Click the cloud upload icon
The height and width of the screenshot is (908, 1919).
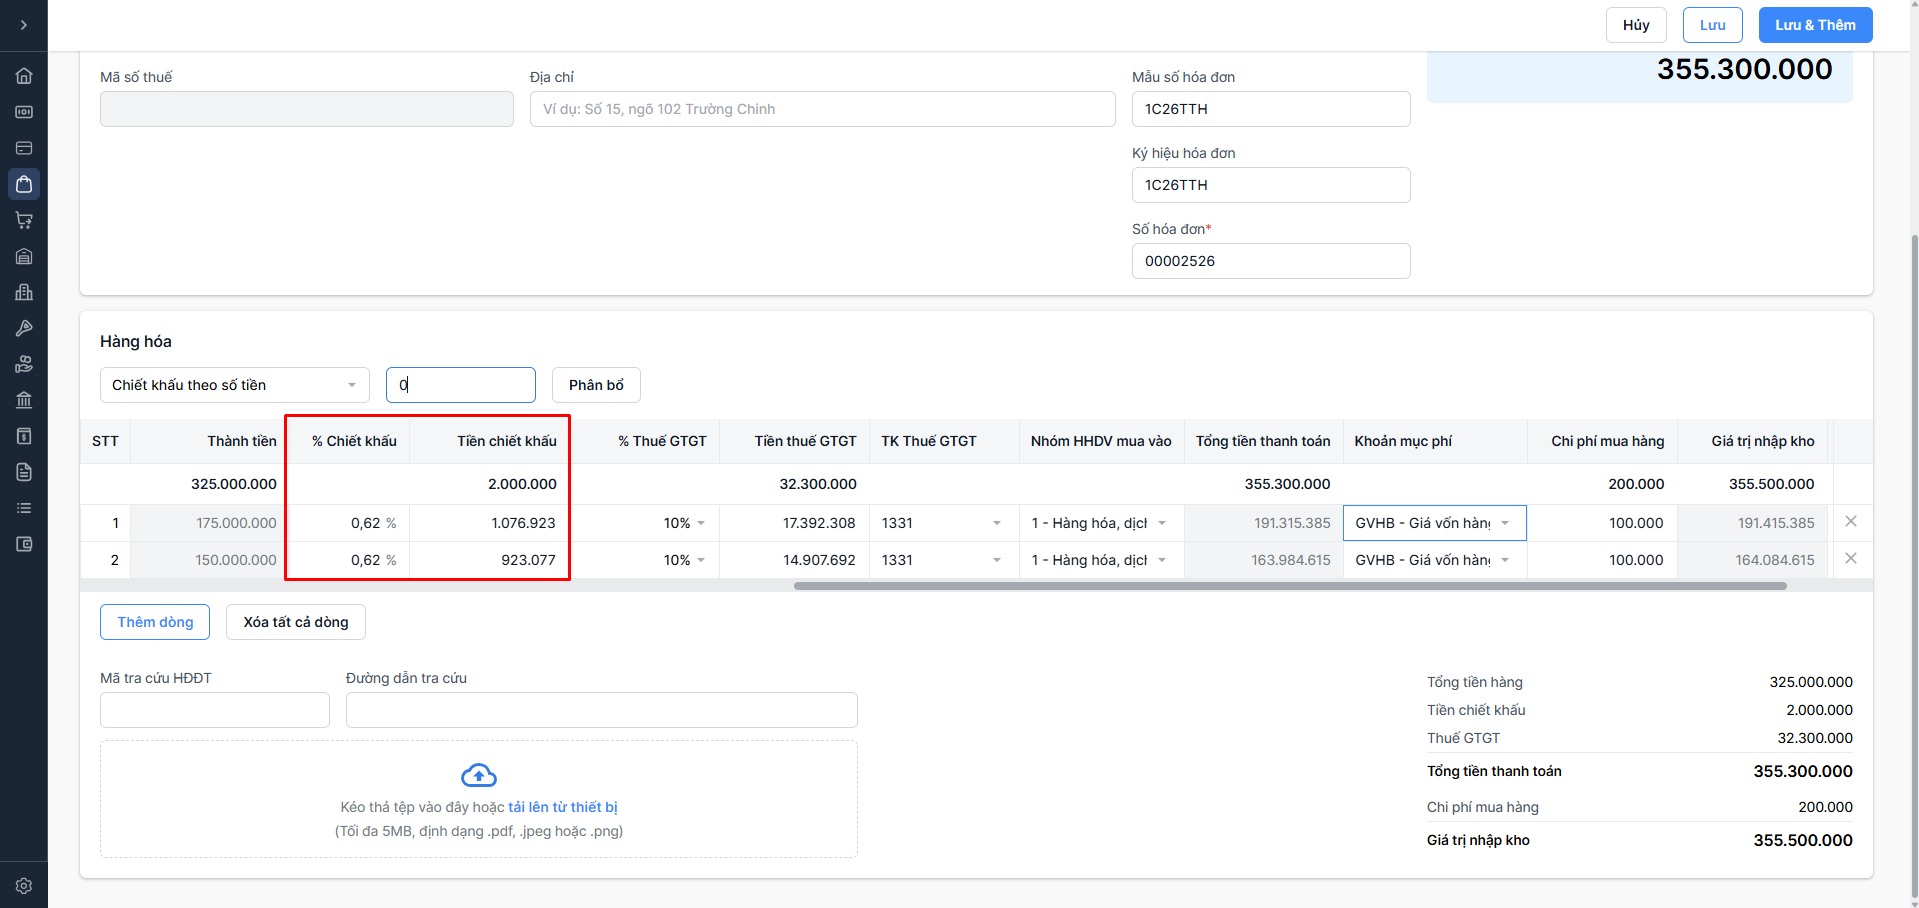[x=479, y=775]
